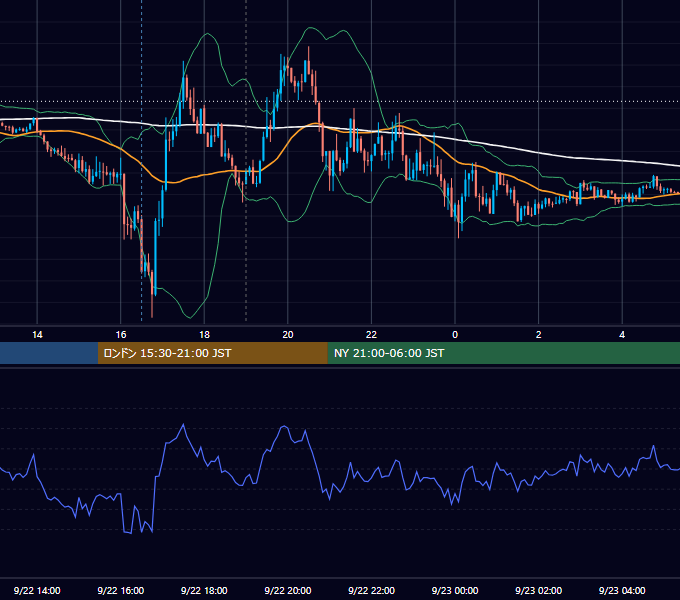The width and height of the screenshot is (680, 600).
Task: Click the 14 hour axis label
Action: (37, 335)
